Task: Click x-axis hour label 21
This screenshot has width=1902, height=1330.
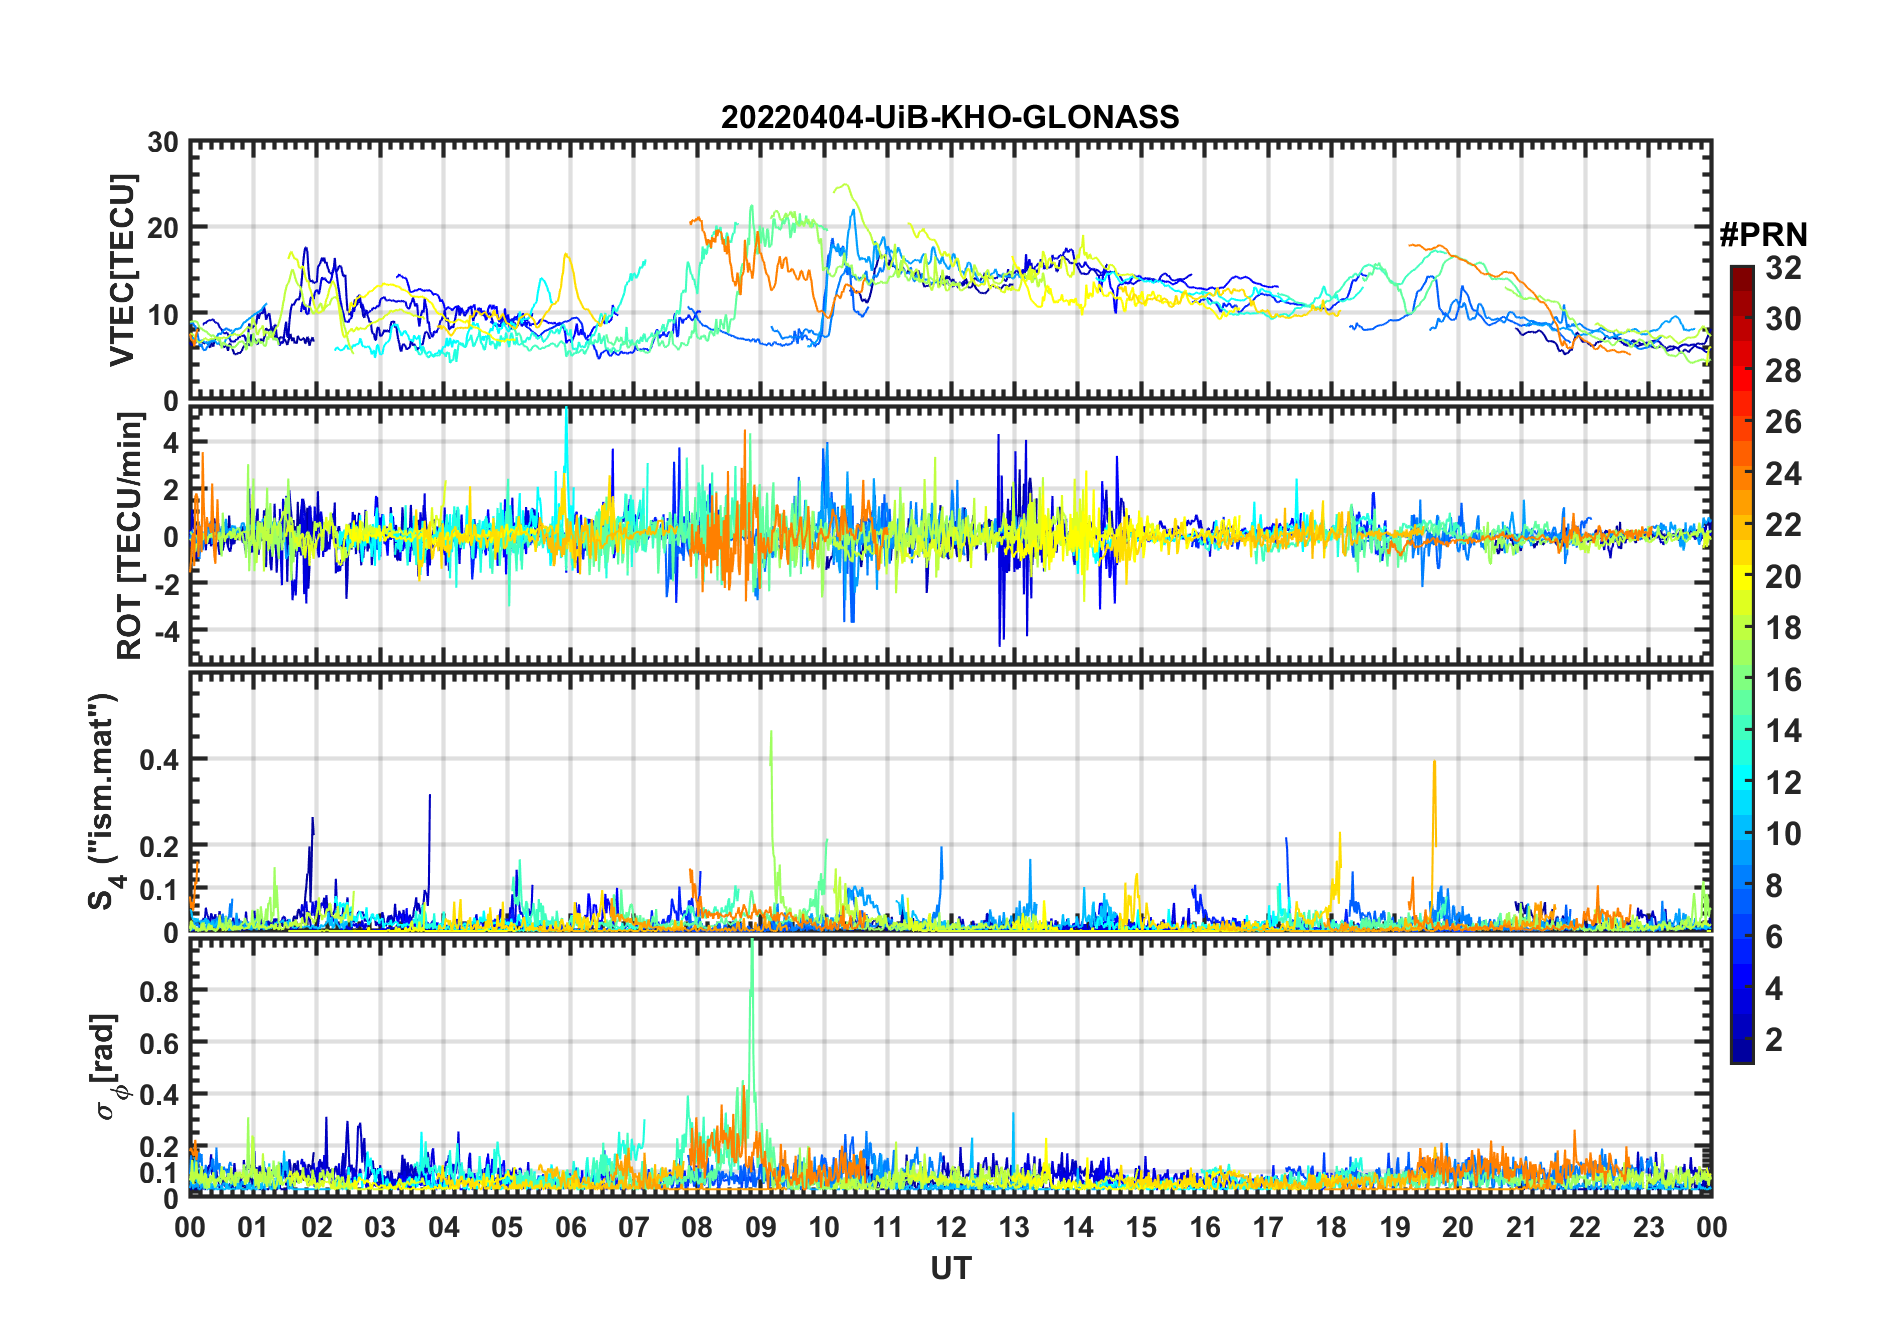Action: pyautogui.click(x=1521, y=1227)
